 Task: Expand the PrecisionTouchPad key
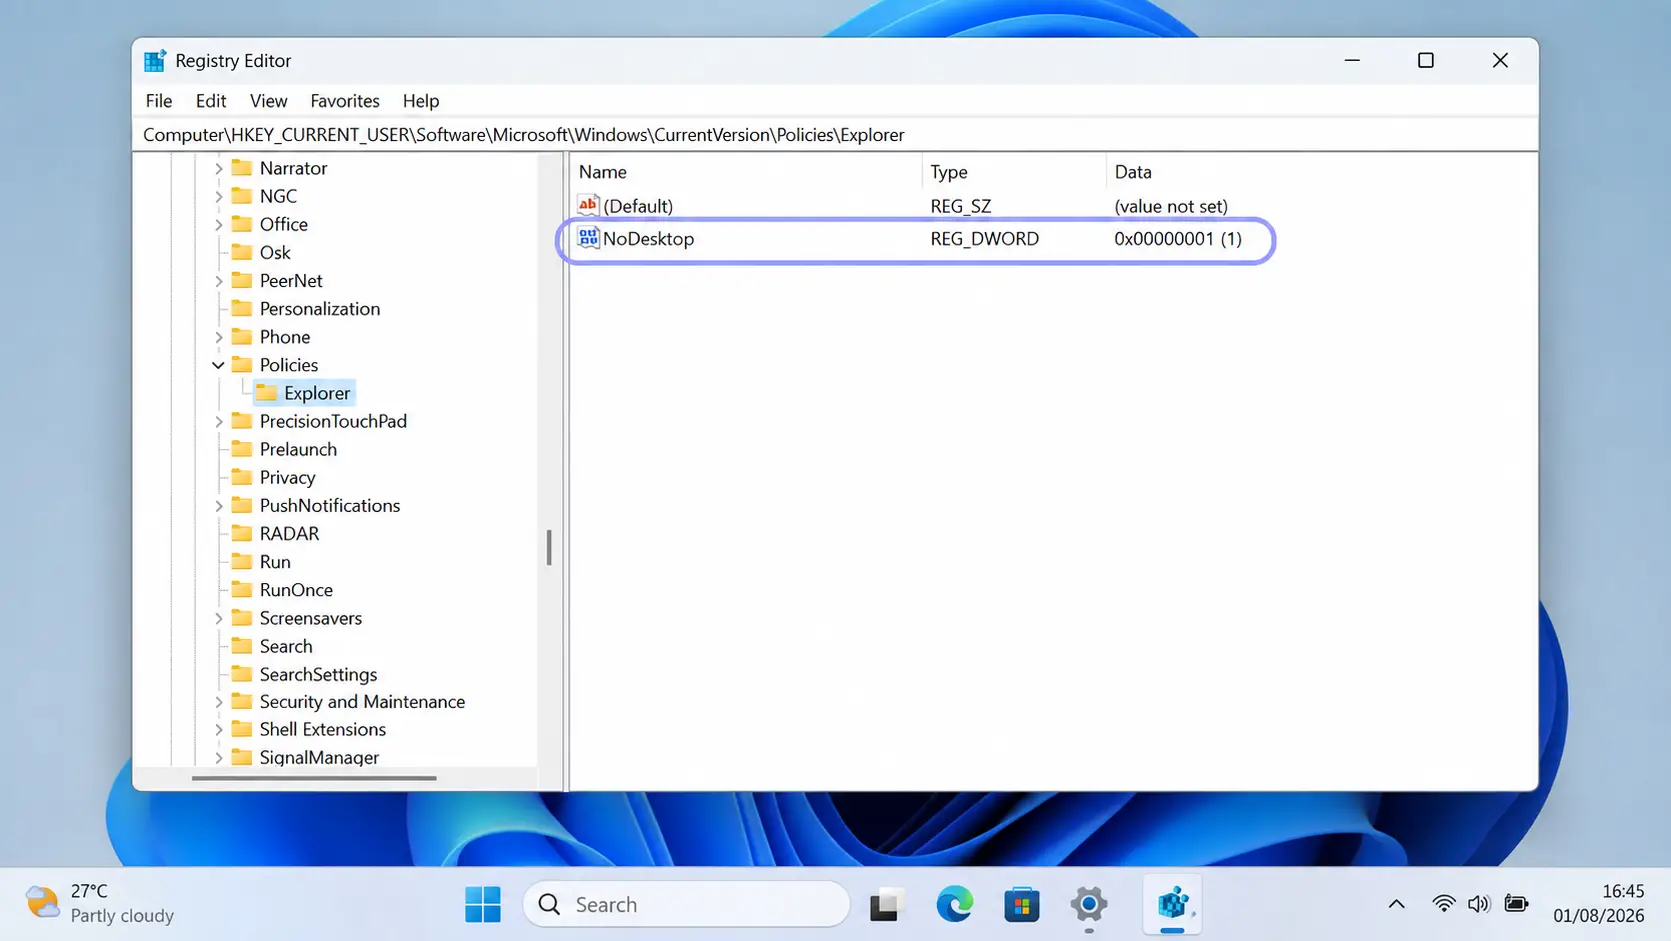(218, 421)
